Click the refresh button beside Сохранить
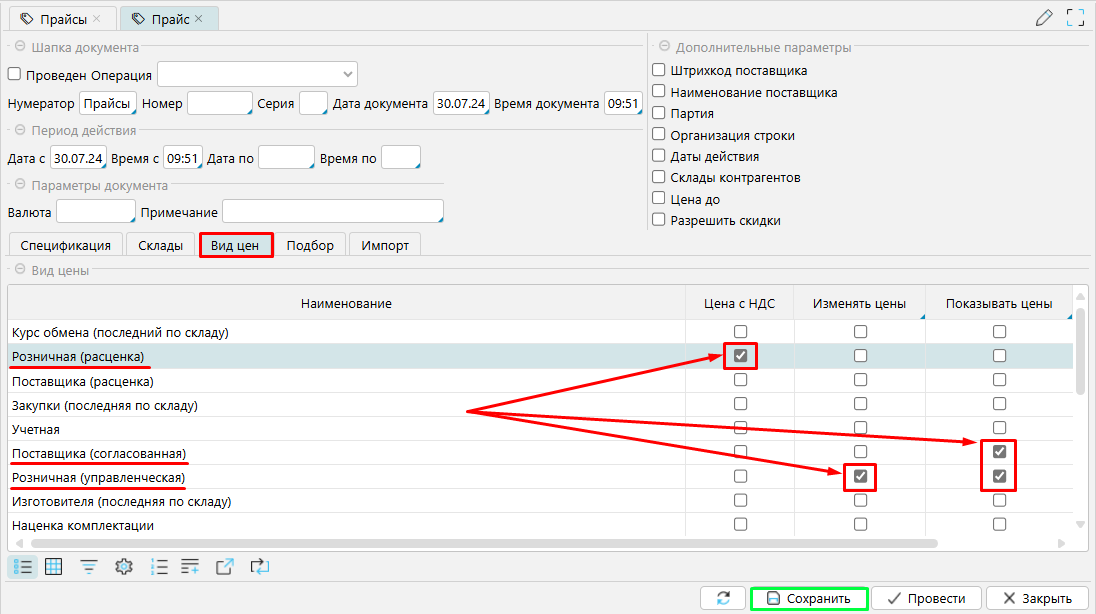The width and height of the screenshot is (1096, 614). point(723,598)
